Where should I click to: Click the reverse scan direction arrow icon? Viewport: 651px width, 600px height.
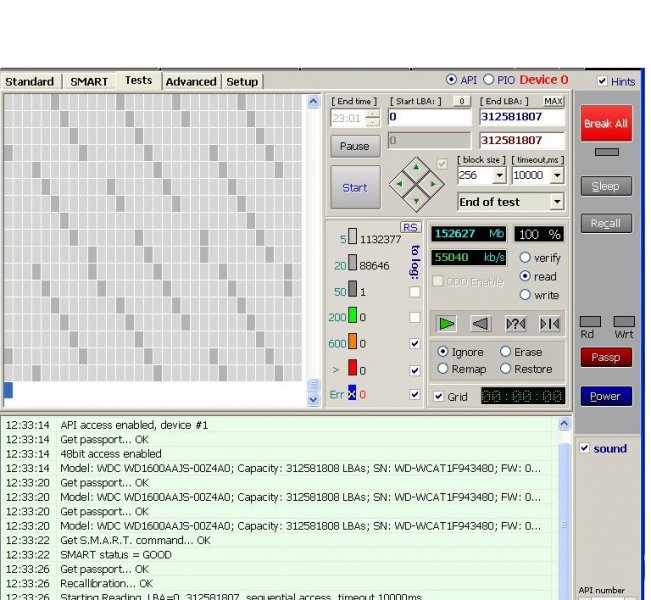(481, 323)
